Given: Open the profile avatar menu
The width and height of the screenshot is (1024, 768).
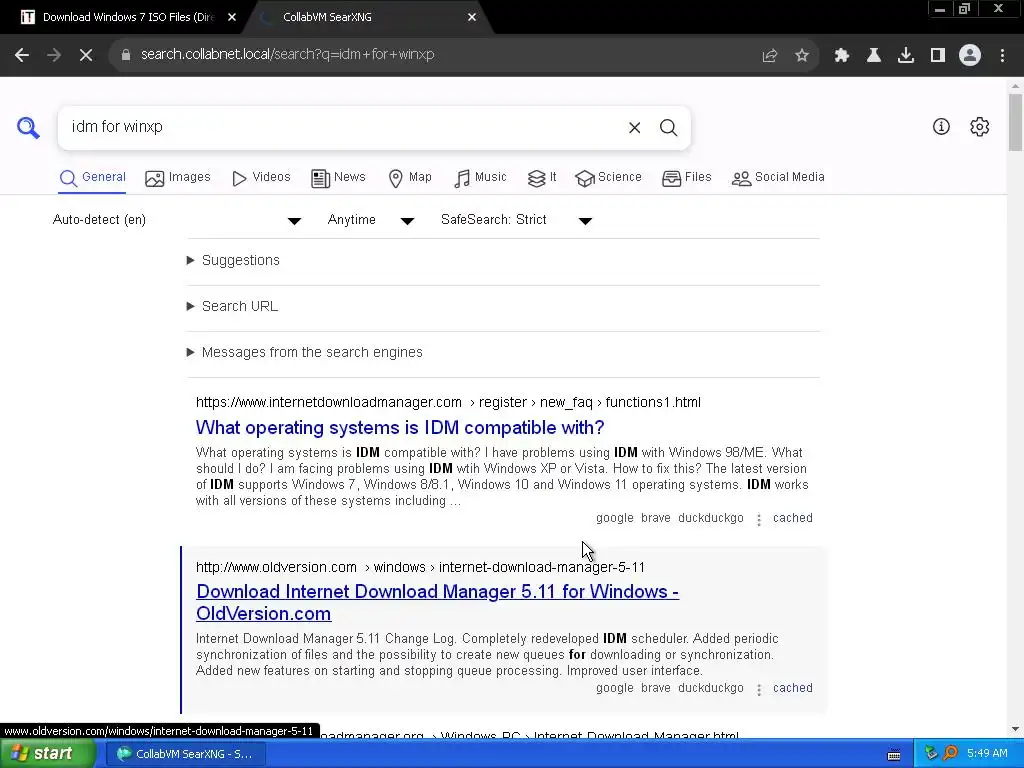Looking at the screenshot, I should tap(970, 56).
